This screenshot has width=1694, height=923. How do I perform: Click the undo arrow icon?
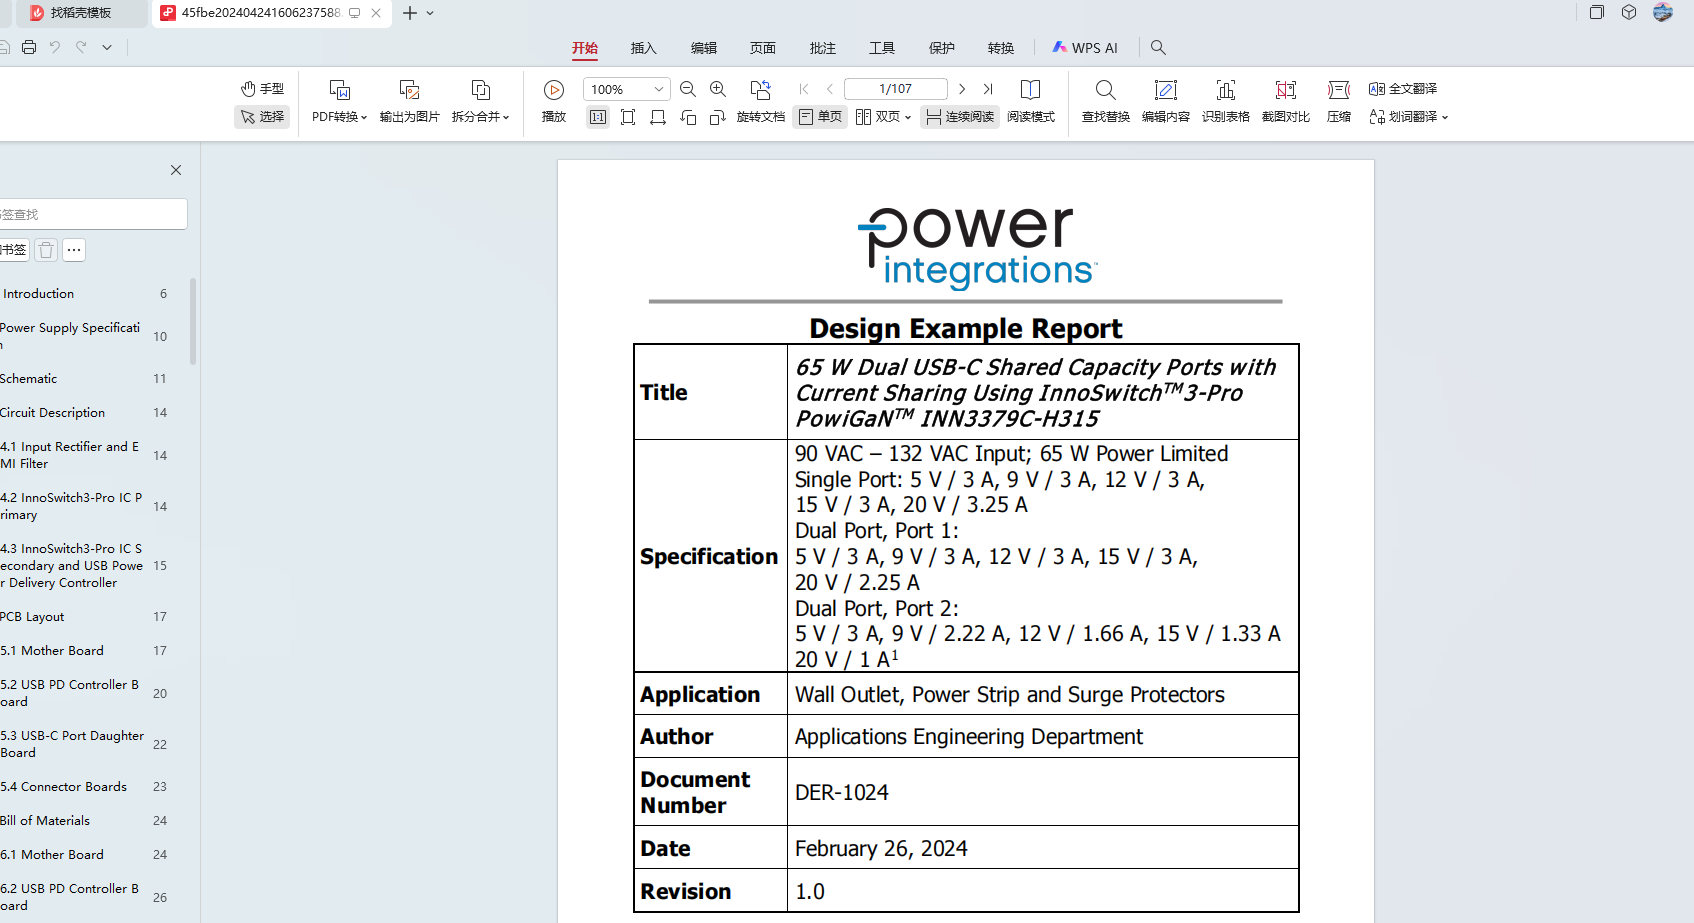pyautogui.click(x=55, y=47)
